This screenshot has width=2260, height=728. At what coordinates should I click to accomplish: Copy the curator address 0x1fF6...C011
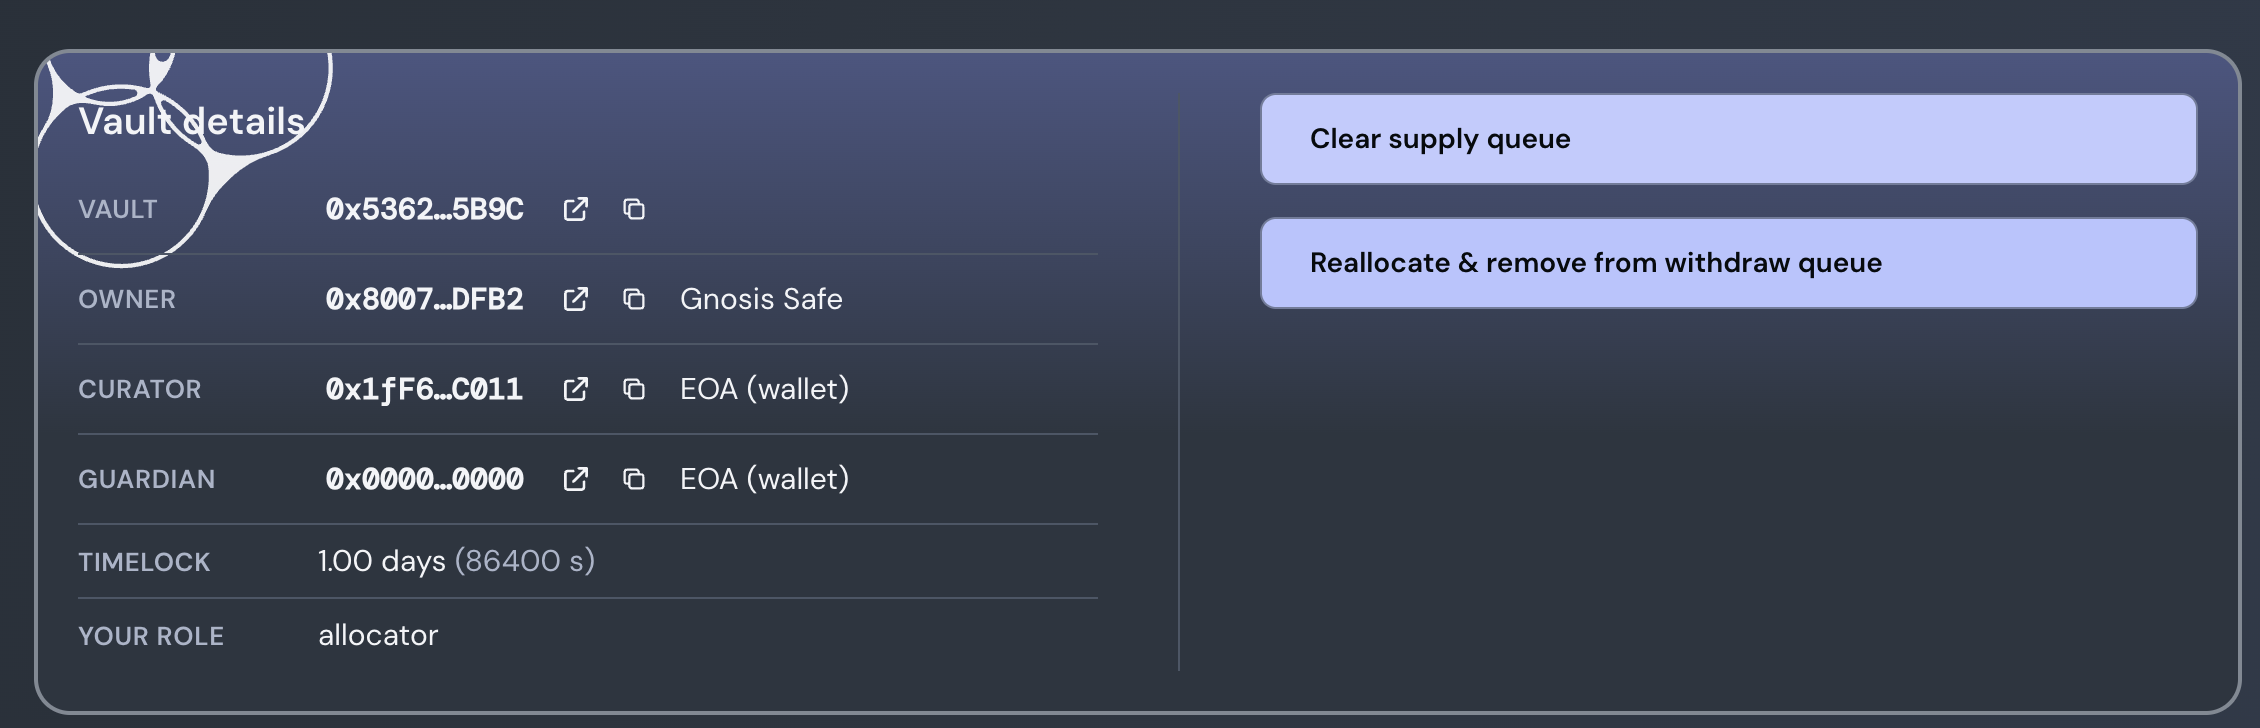click(634, 390)
